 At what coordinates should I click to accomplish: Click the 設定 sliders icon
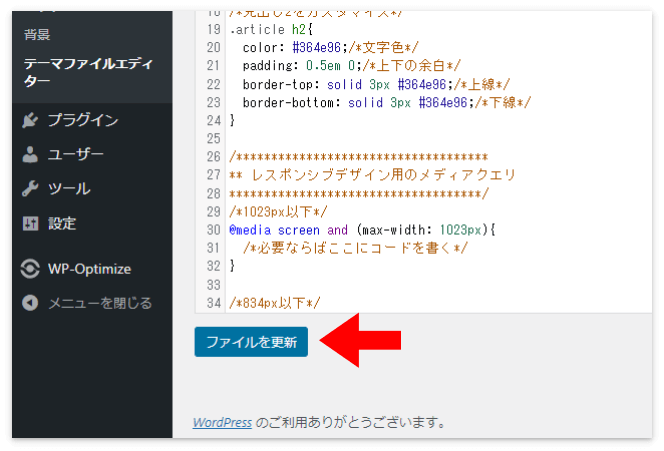30,223
